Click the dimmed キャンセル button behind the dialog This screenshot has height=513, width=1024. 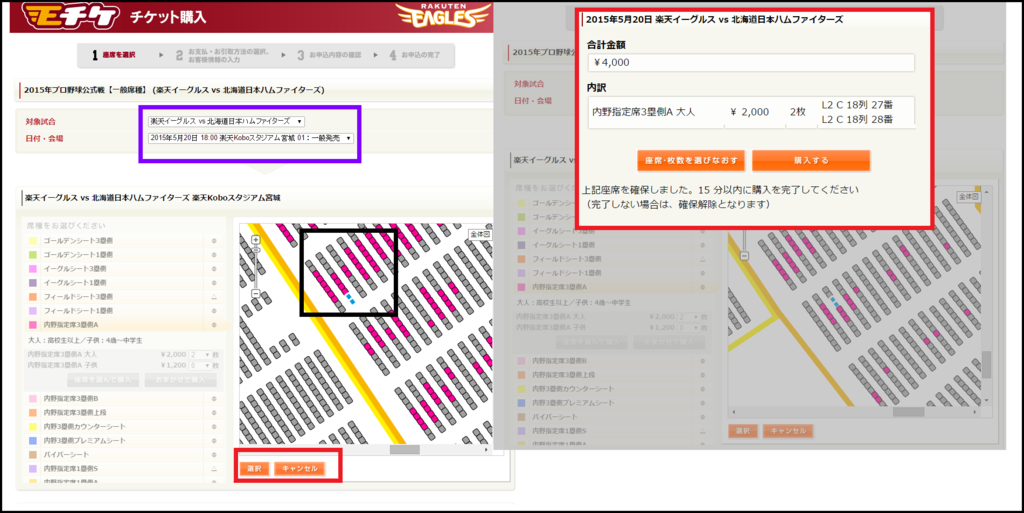click(788, 431)
